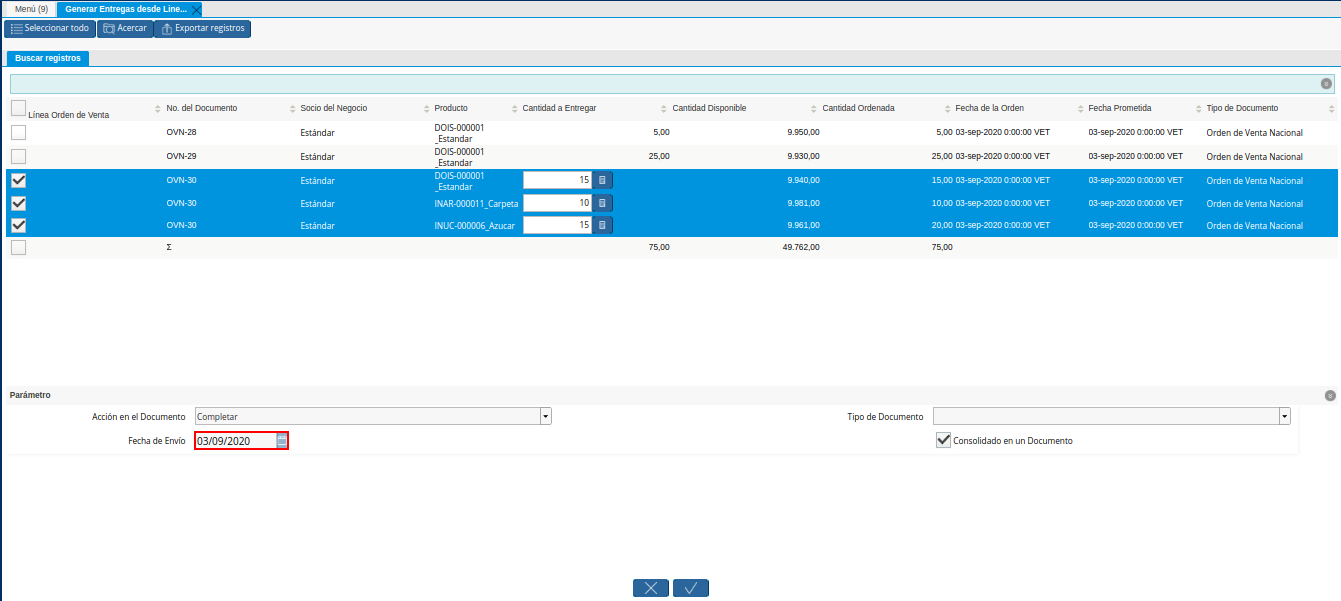Image resolution: width=1341 pixels, height=601 pixels.
Task: Open calculator for the INUC-000006_Azucar quantity
Action: click(602, 225)
